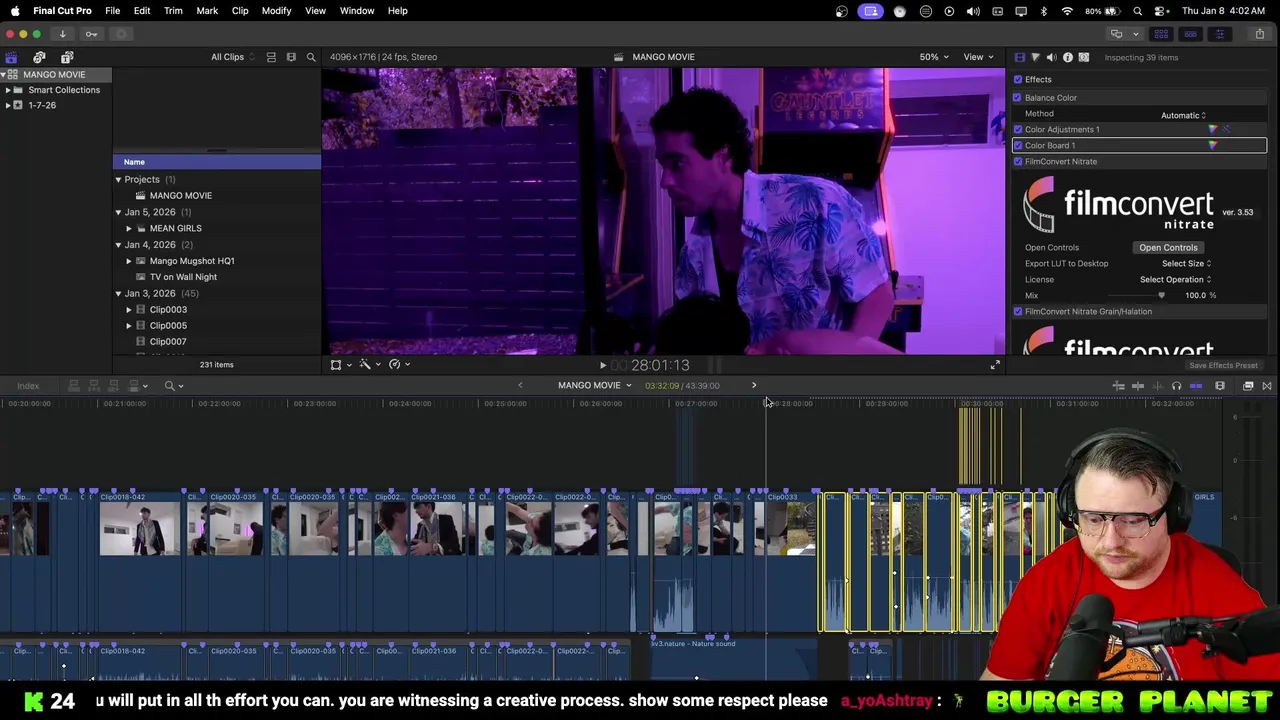Show the Info inspector icon
The height and width of the screenshot is (720, 1280).
coord(1067,57)
